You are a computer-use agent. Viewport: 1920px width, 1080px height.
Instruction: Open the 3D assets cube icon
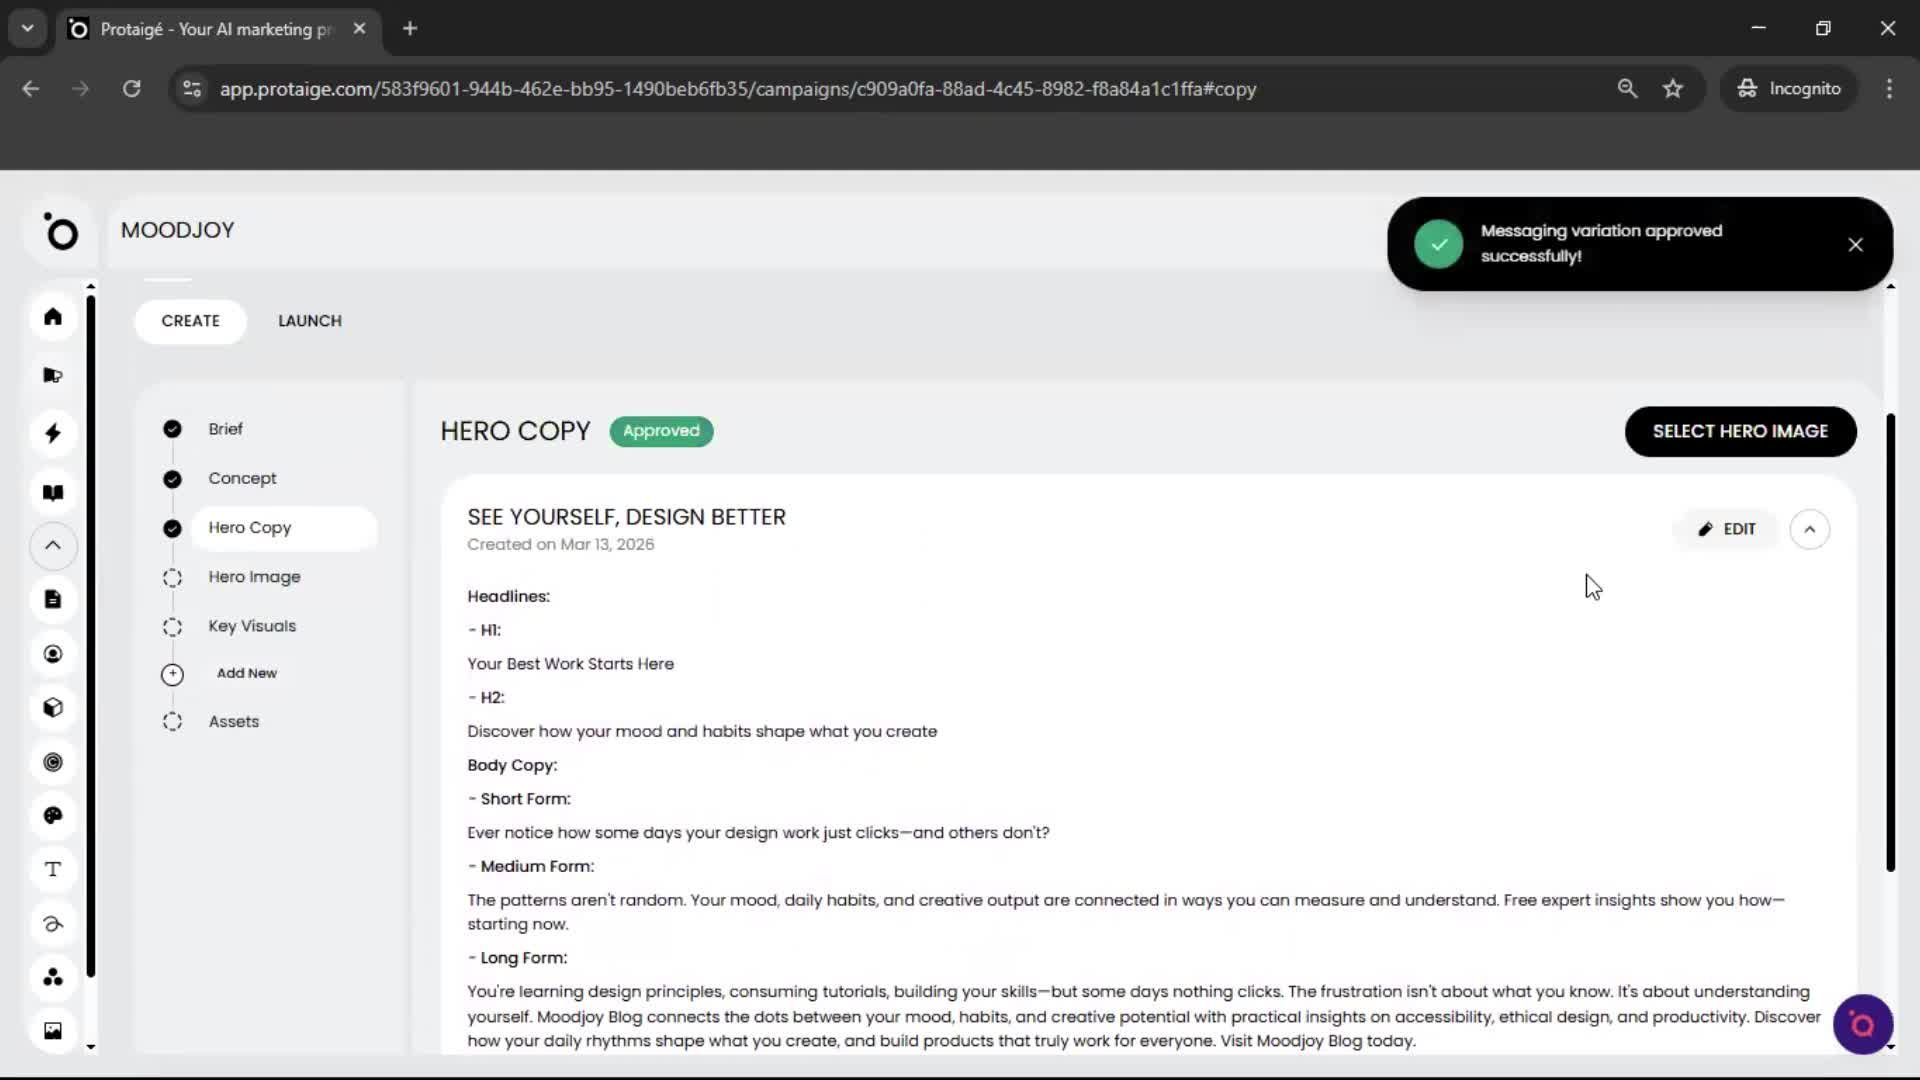[53, 708]
